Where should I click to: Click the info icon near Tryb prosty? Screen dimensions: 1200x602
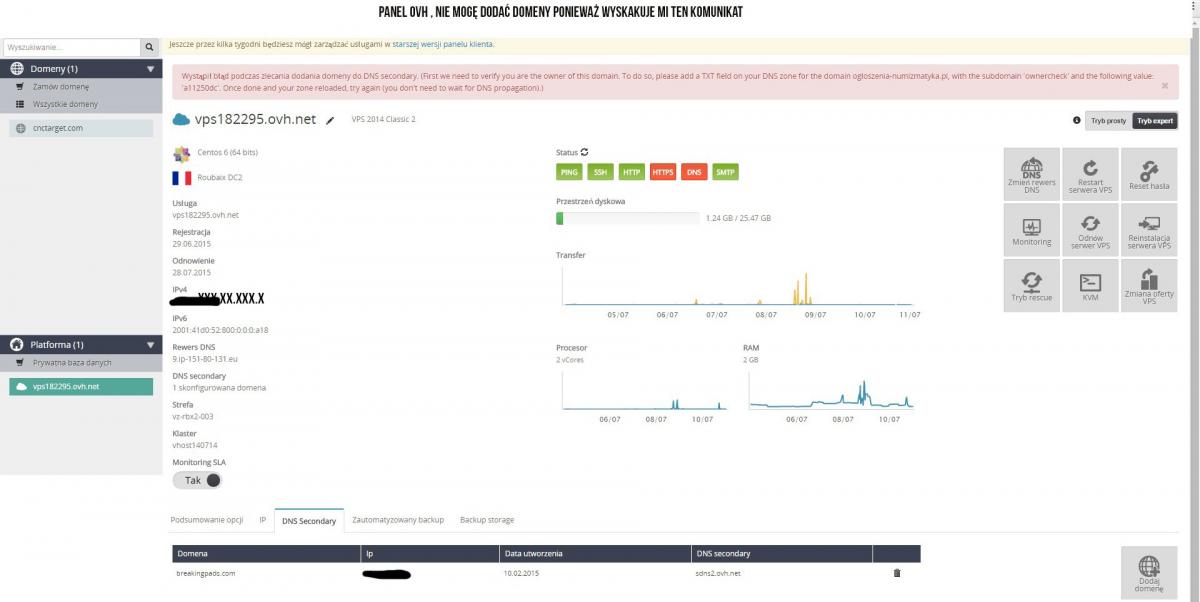click(1076, 120)
